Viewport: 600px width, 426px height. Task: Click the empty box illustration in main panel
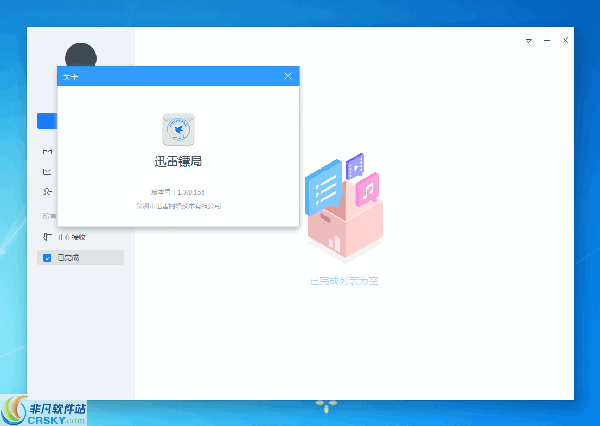(x=344, y=208)
